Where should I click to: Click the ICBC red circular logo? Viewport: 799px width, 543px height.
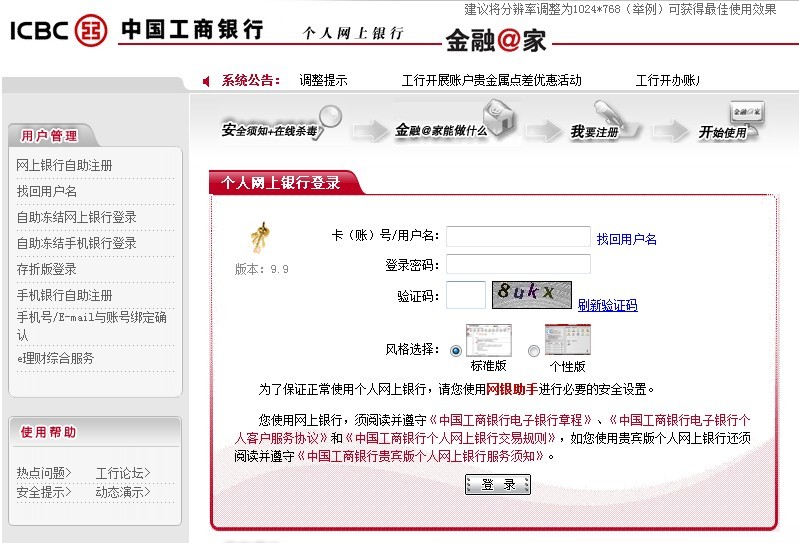(x=91, y=30)
